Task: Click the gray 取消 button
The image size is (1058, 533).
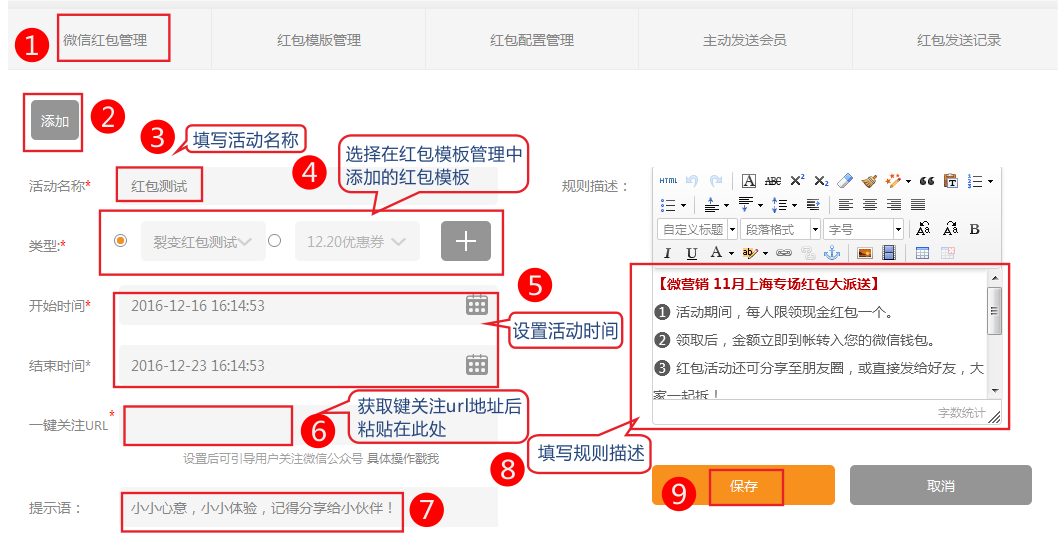Action: tap(940, 486)
